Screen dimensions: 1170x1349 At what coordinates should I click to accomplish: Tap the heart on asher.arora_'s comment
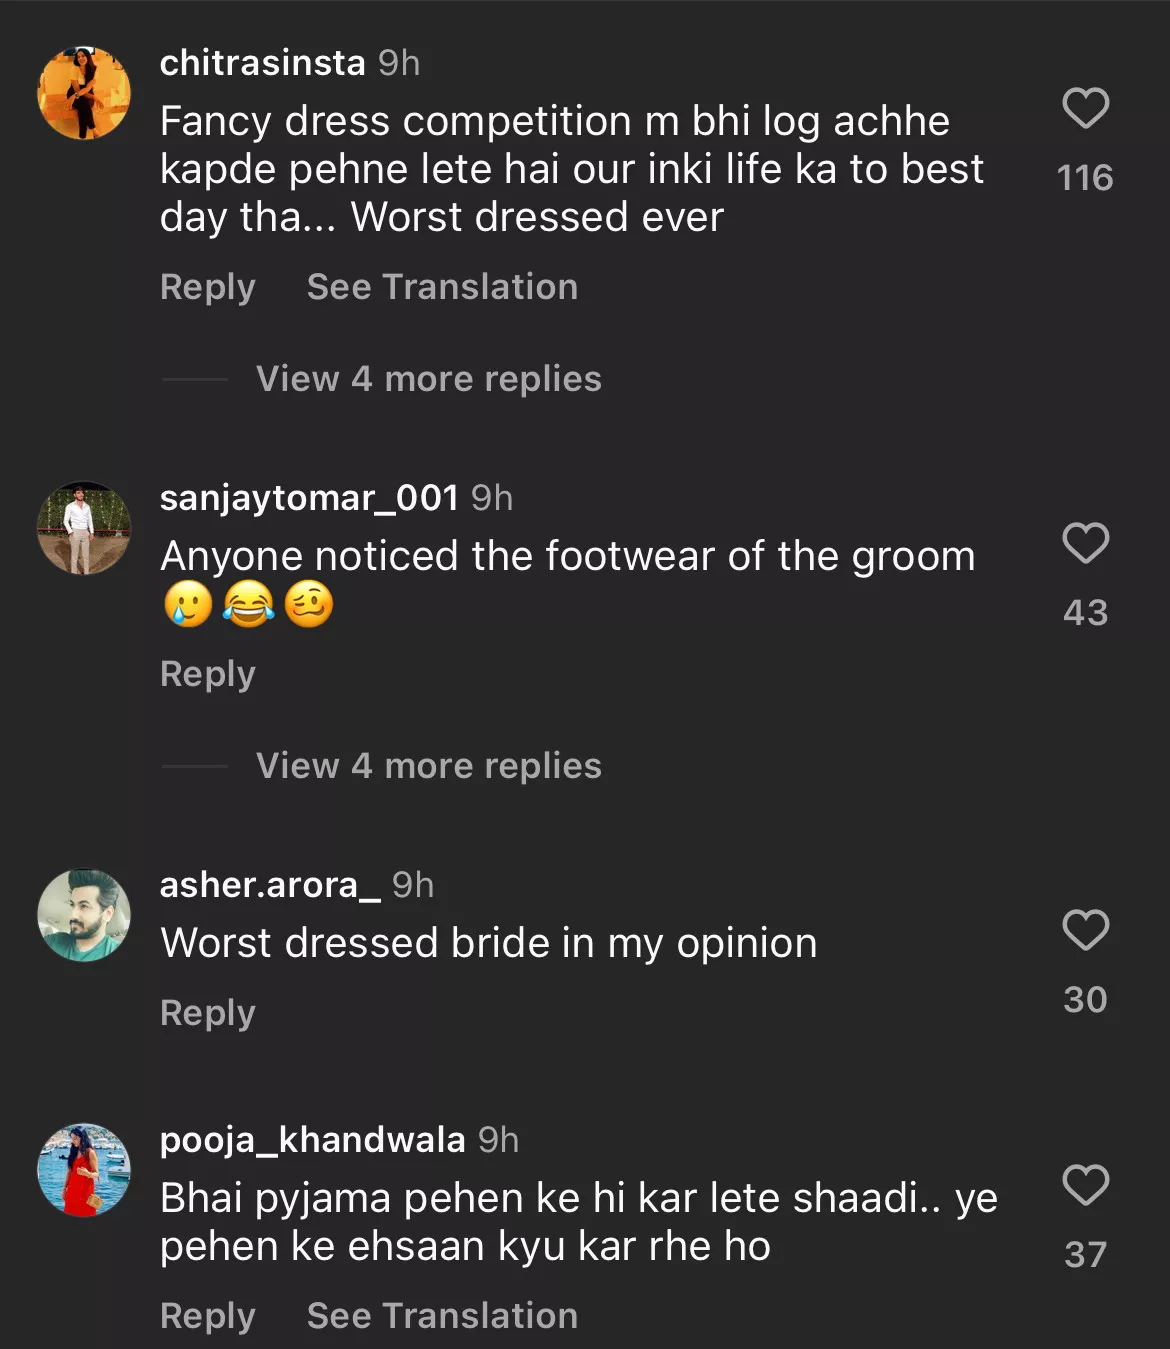click(1085, 931)
